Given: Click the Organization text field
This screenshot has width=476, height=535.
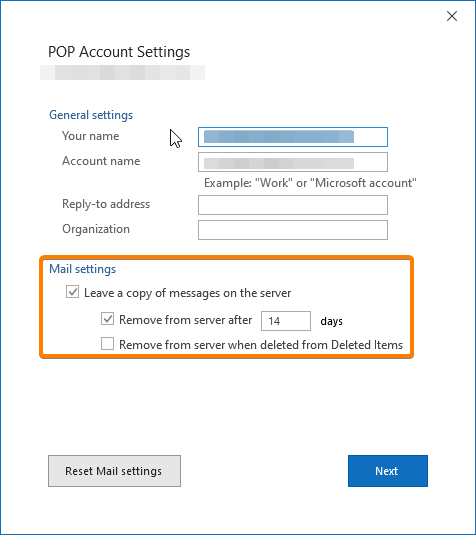Looking at the screenshot, I should (293, 230).
